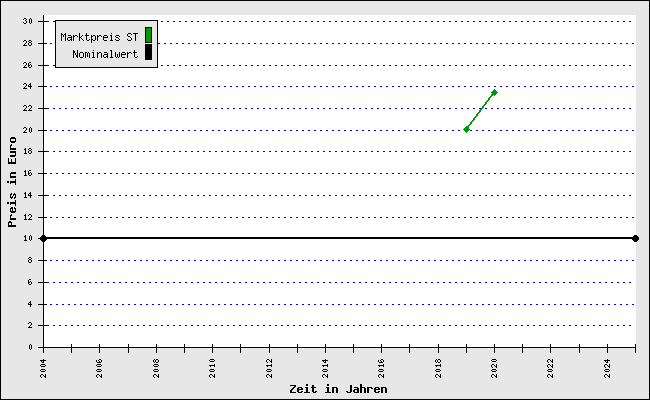
Task: Click the black Nominalwert end point at 2025
Action: pos(635,238)
